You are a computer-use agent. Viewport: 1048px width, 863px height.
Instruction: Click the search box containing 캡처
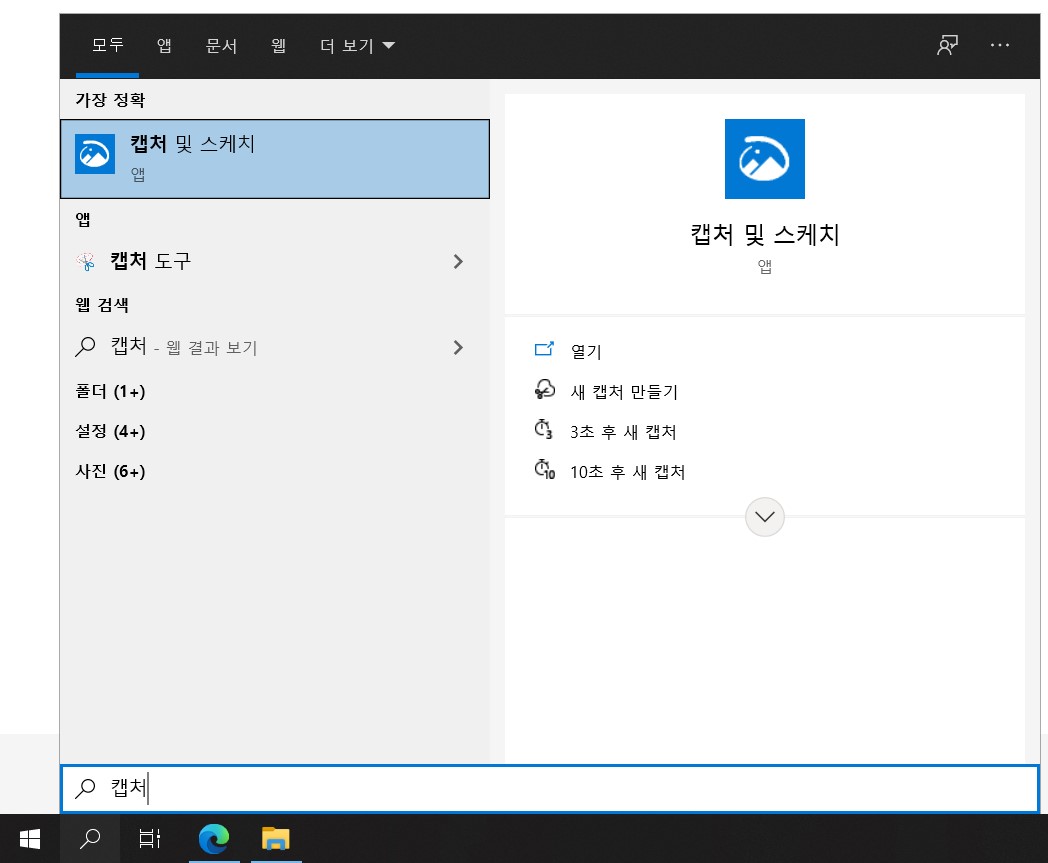click(x=549, y=789)
